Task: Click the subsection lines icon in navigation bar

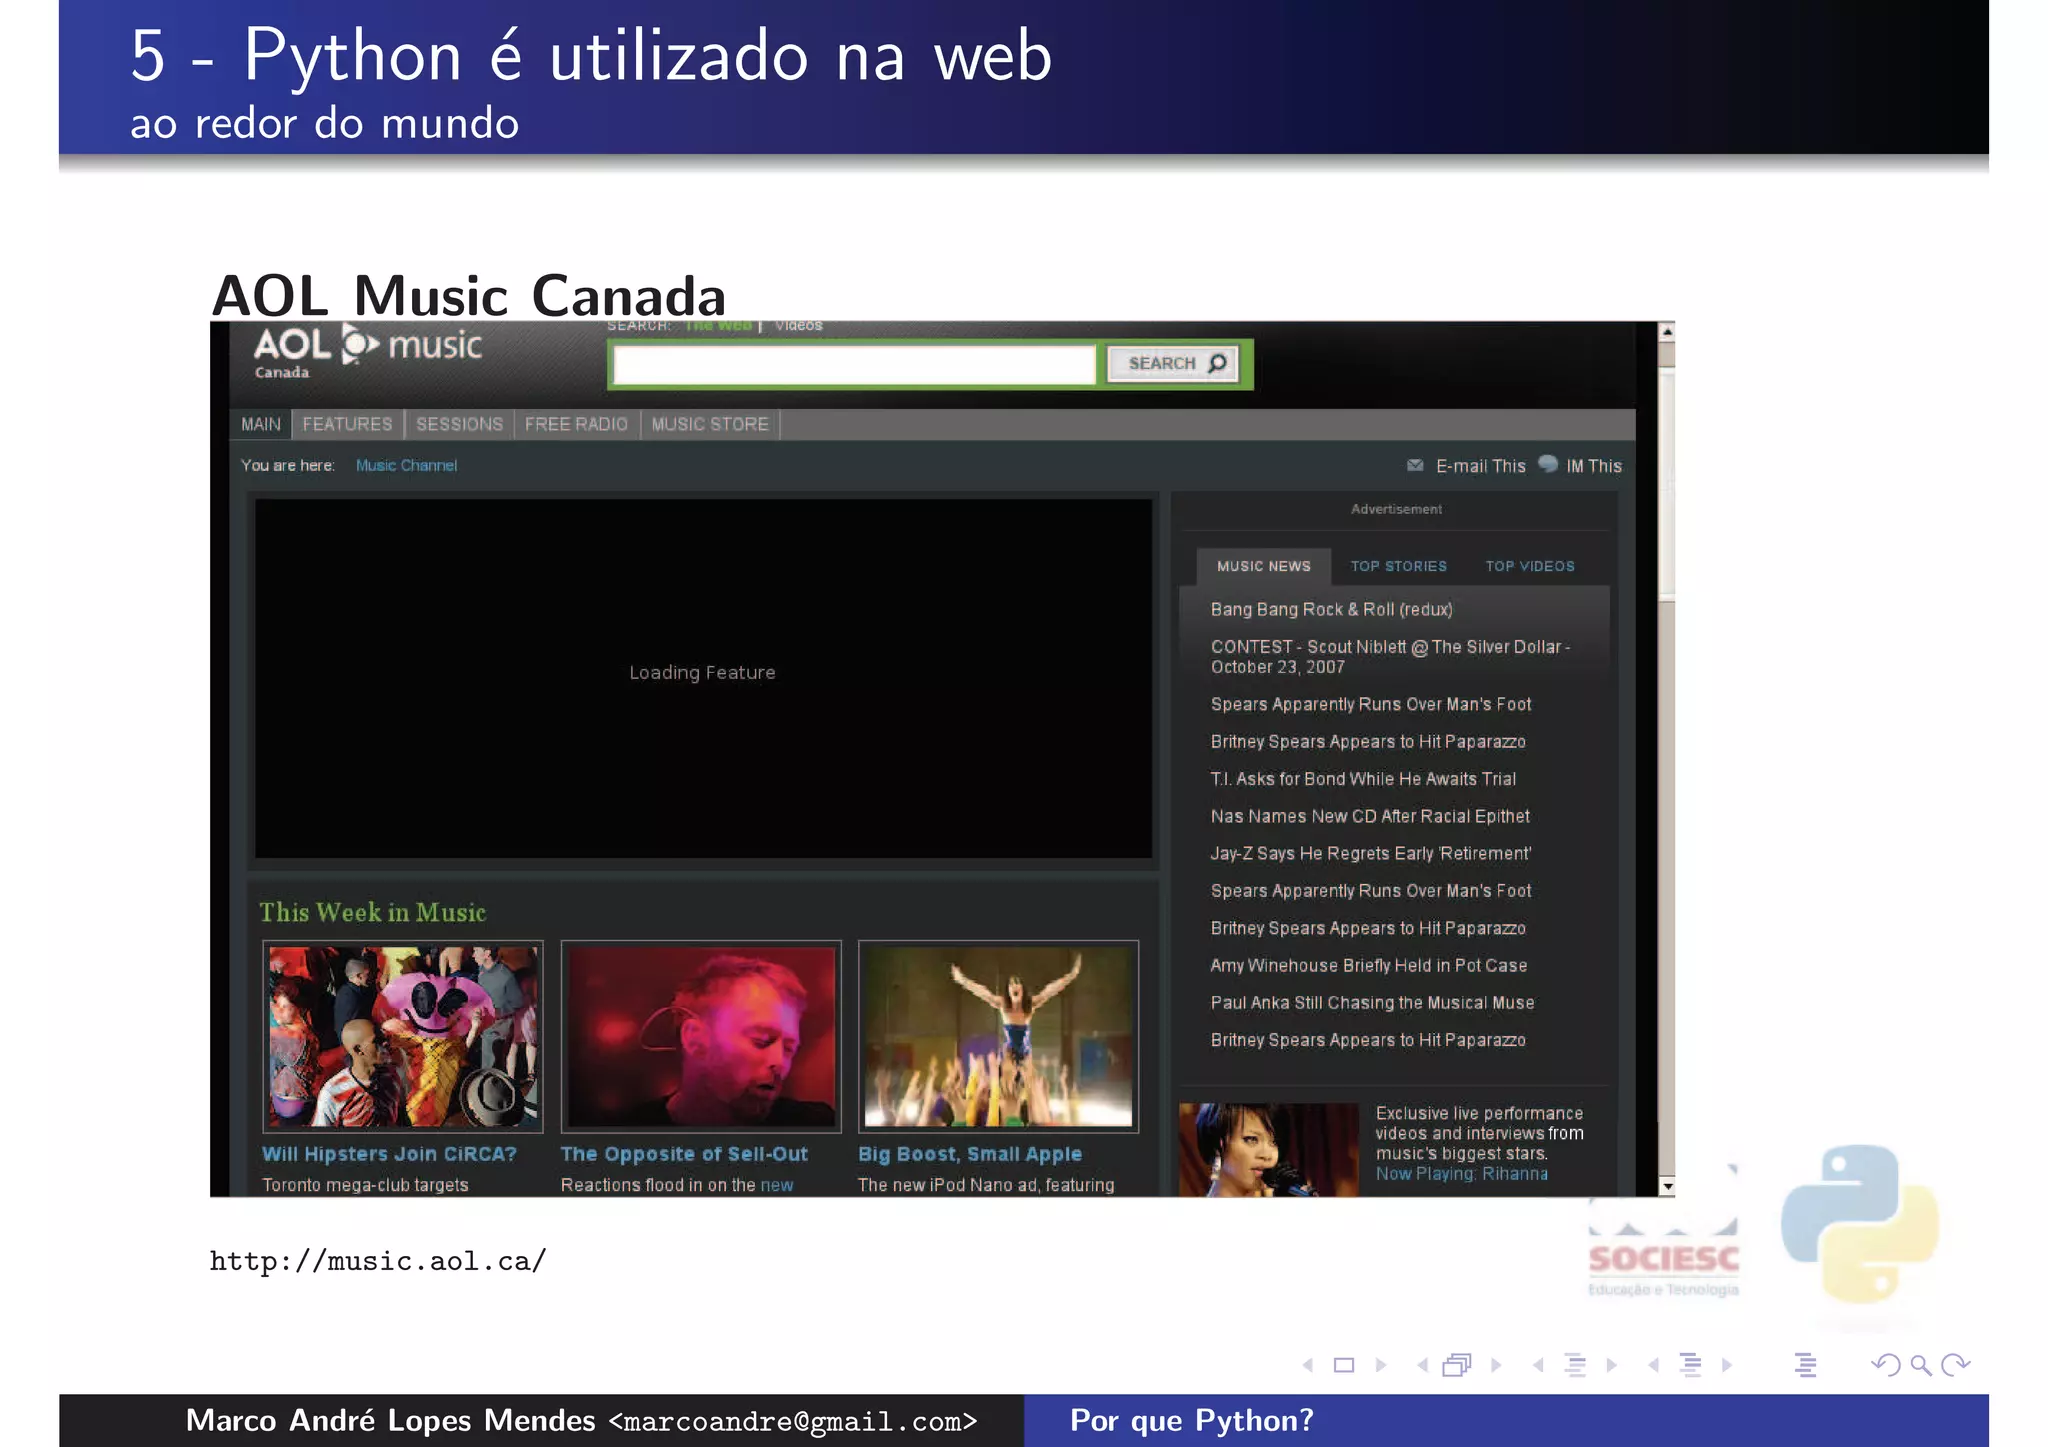Action: coord(1576,1365)
